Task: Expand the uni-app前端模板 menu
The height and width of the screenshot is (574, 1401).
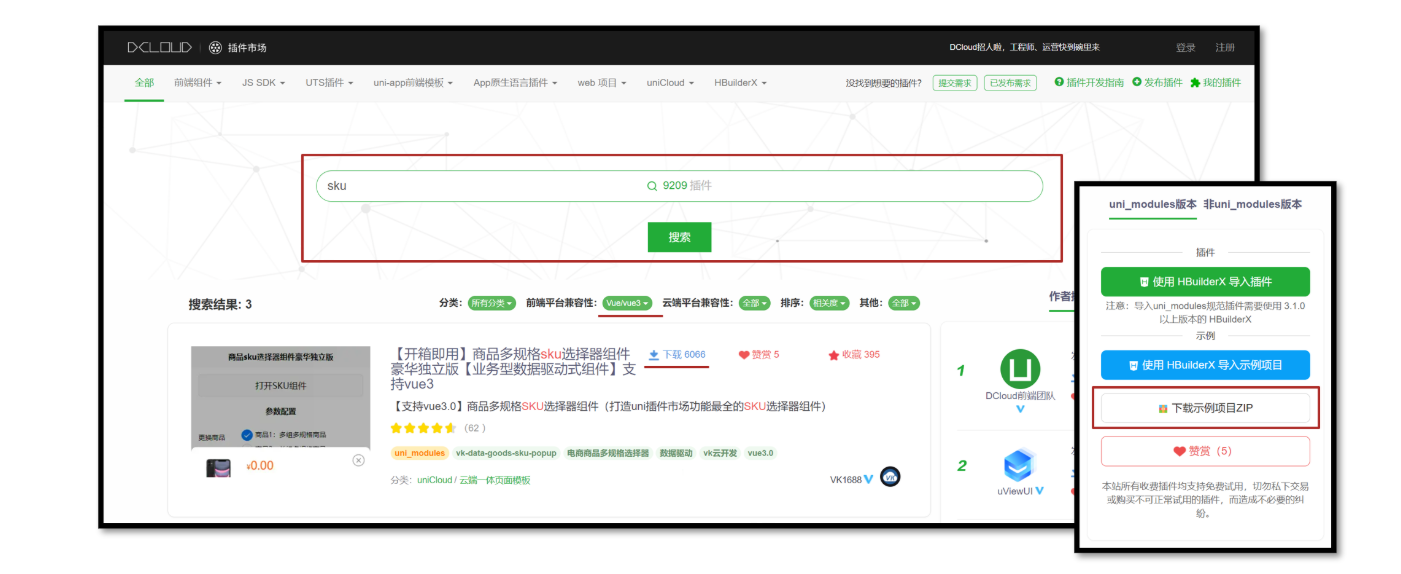Action: [x=413, y=83]
